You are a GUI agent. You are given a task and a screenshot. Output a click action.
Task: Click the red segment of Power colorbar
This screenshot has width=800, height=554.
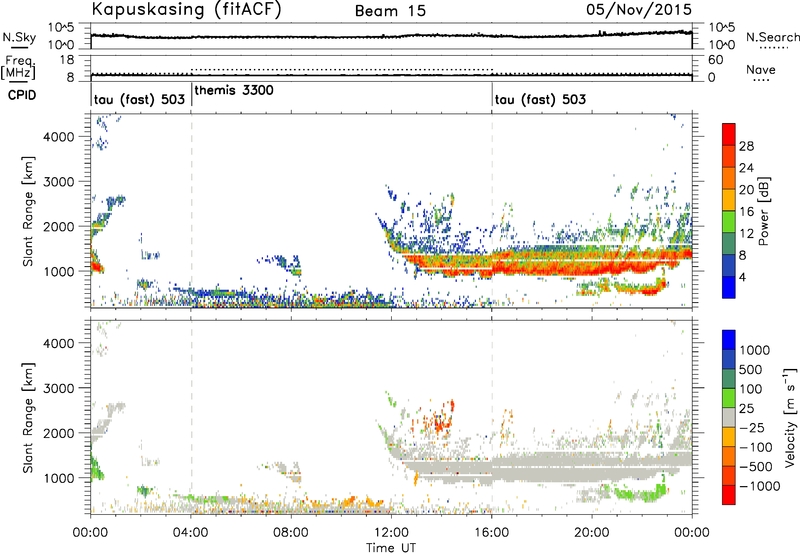pos(729,135)
